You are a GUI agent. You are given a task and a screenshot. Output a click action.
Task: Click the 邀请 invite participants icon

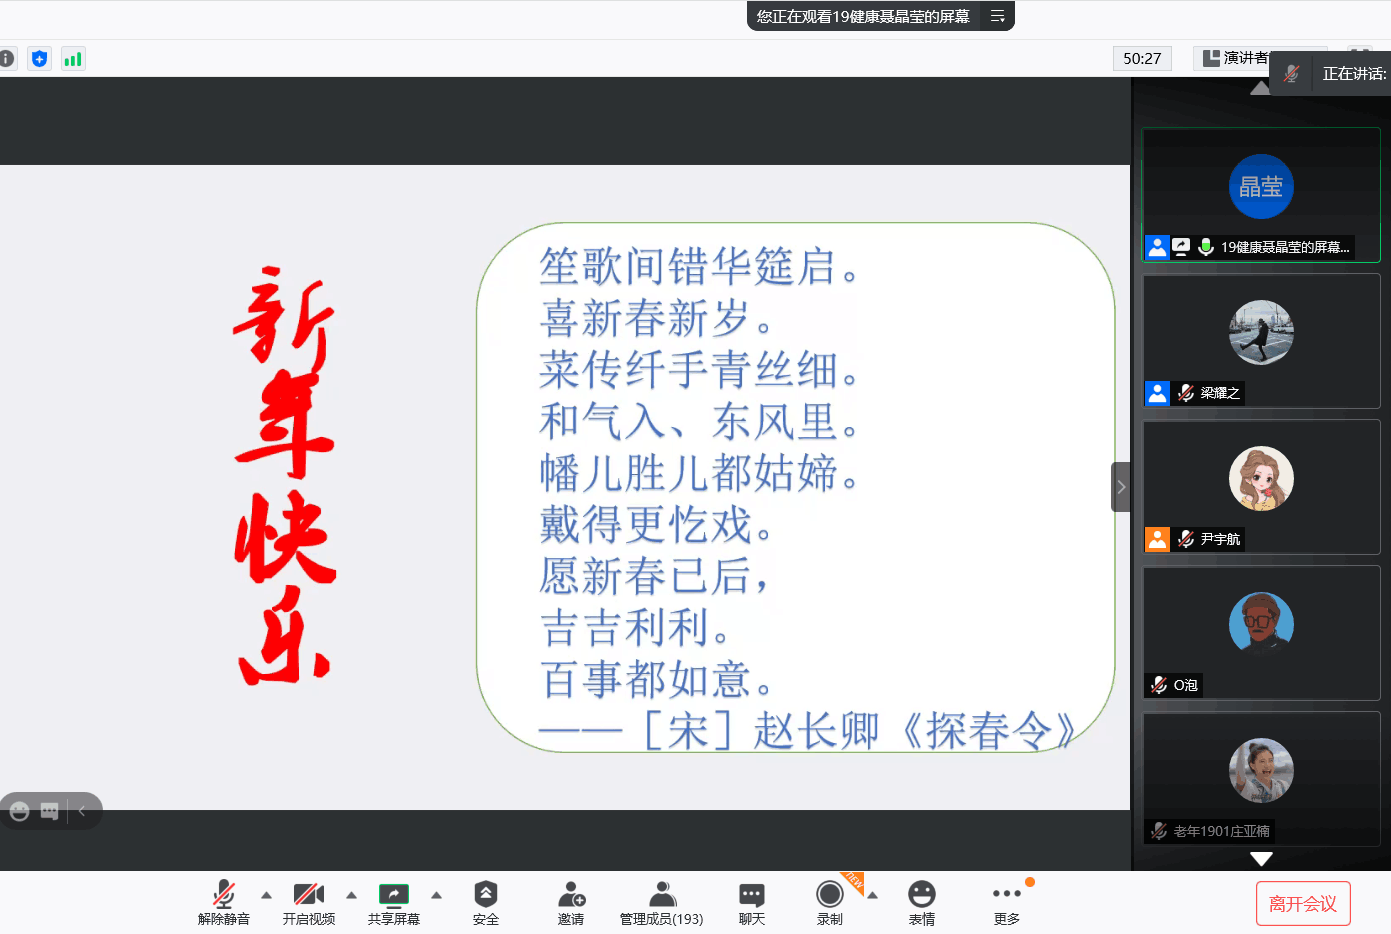571,894
